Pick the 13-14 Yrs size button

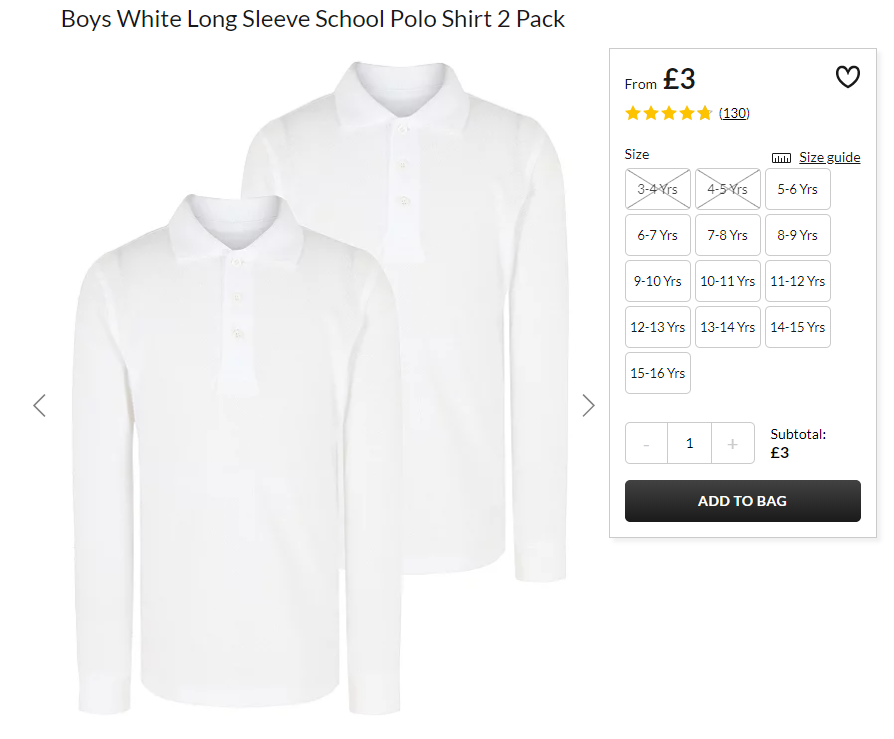[728, 327]
